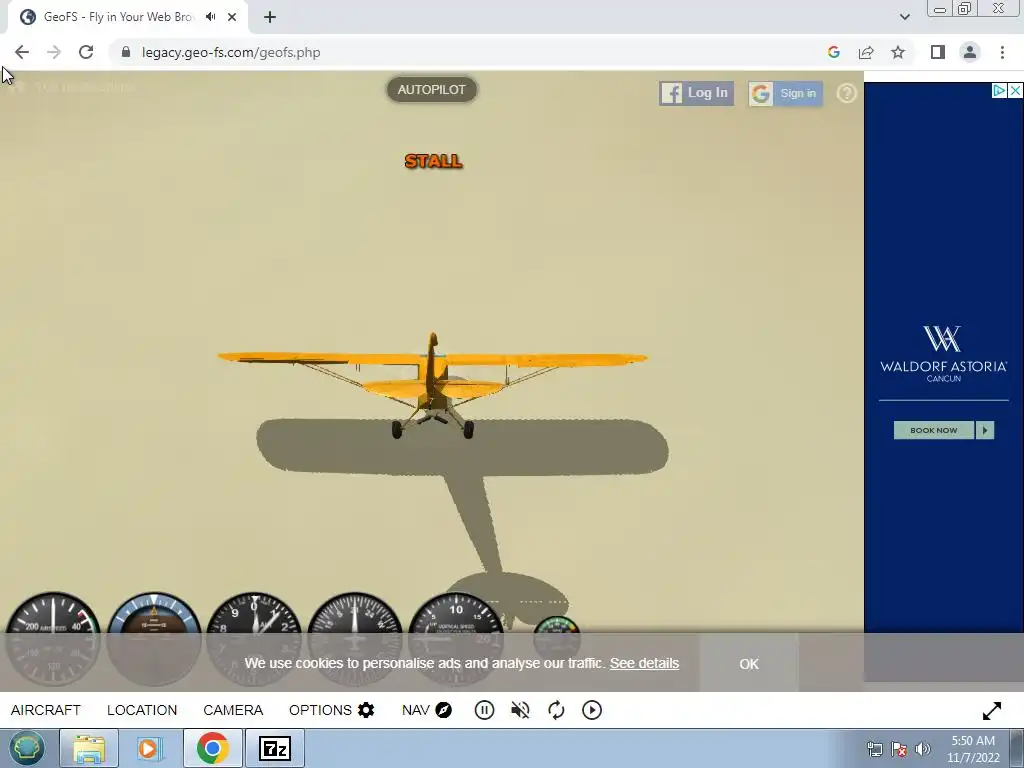Viewport: 1024px width, 768px height.
Task: Click the airspeed indicator gauge
Action: coord(53,639)
